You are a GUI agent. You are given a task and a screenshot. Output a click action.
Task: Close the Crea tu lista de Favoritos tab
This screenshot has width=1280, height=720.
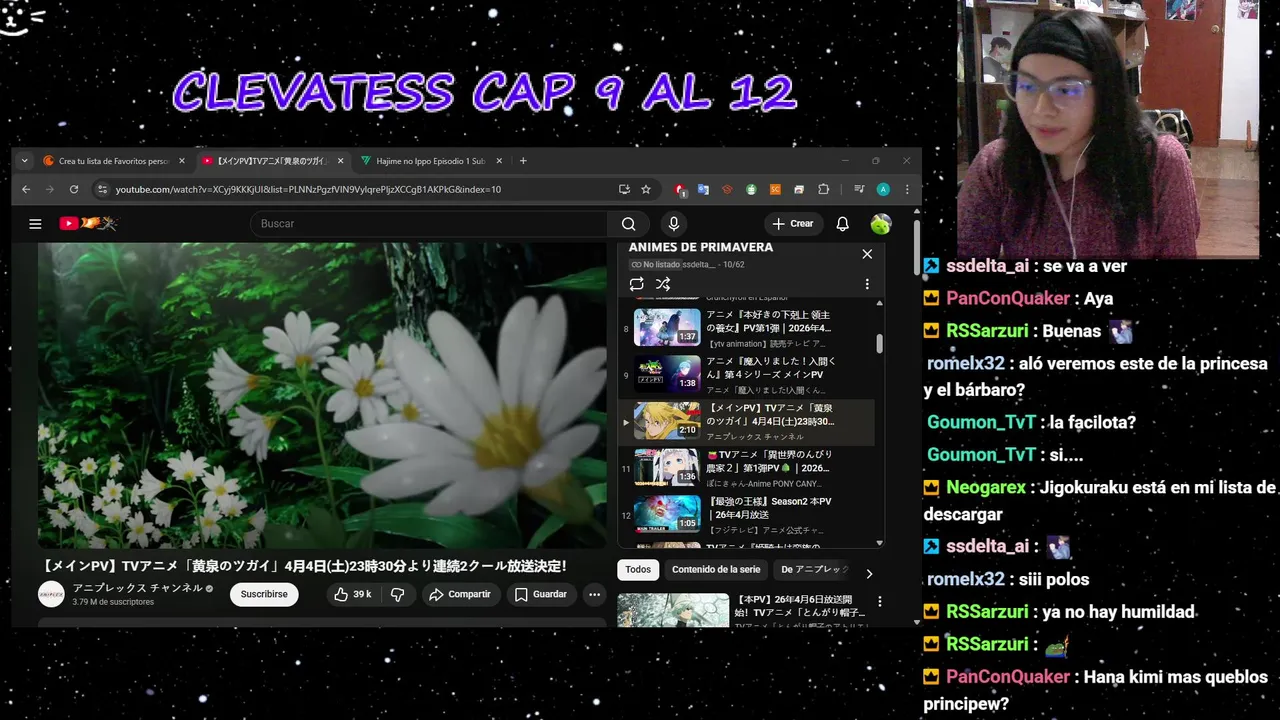(x=182, y=161)
